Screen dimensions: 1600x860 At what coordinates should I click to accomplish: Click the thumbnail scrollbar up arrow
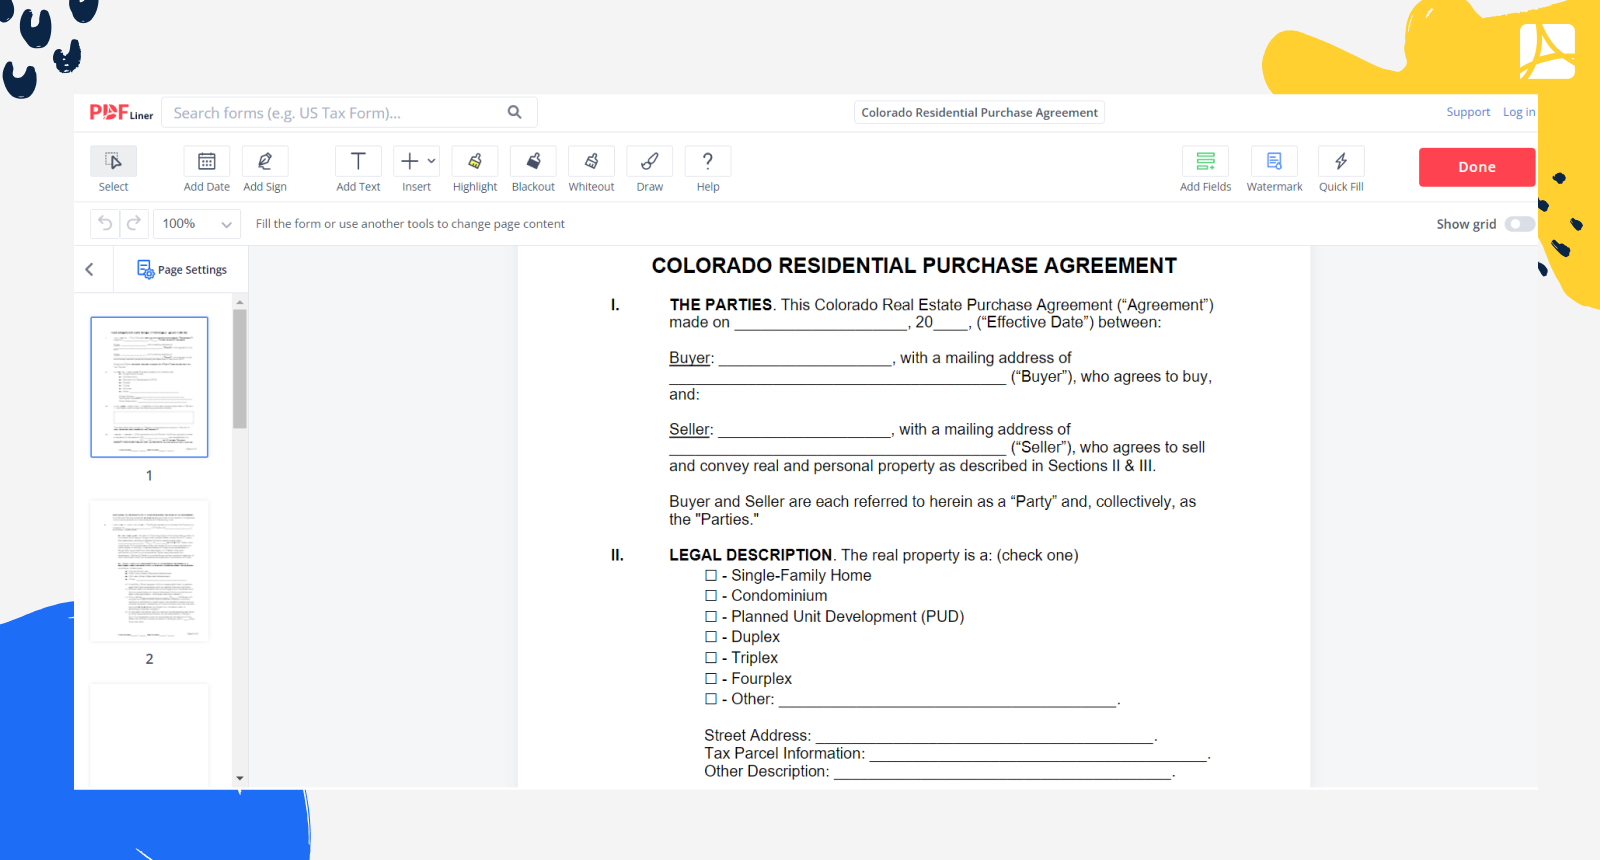(240, 302)
